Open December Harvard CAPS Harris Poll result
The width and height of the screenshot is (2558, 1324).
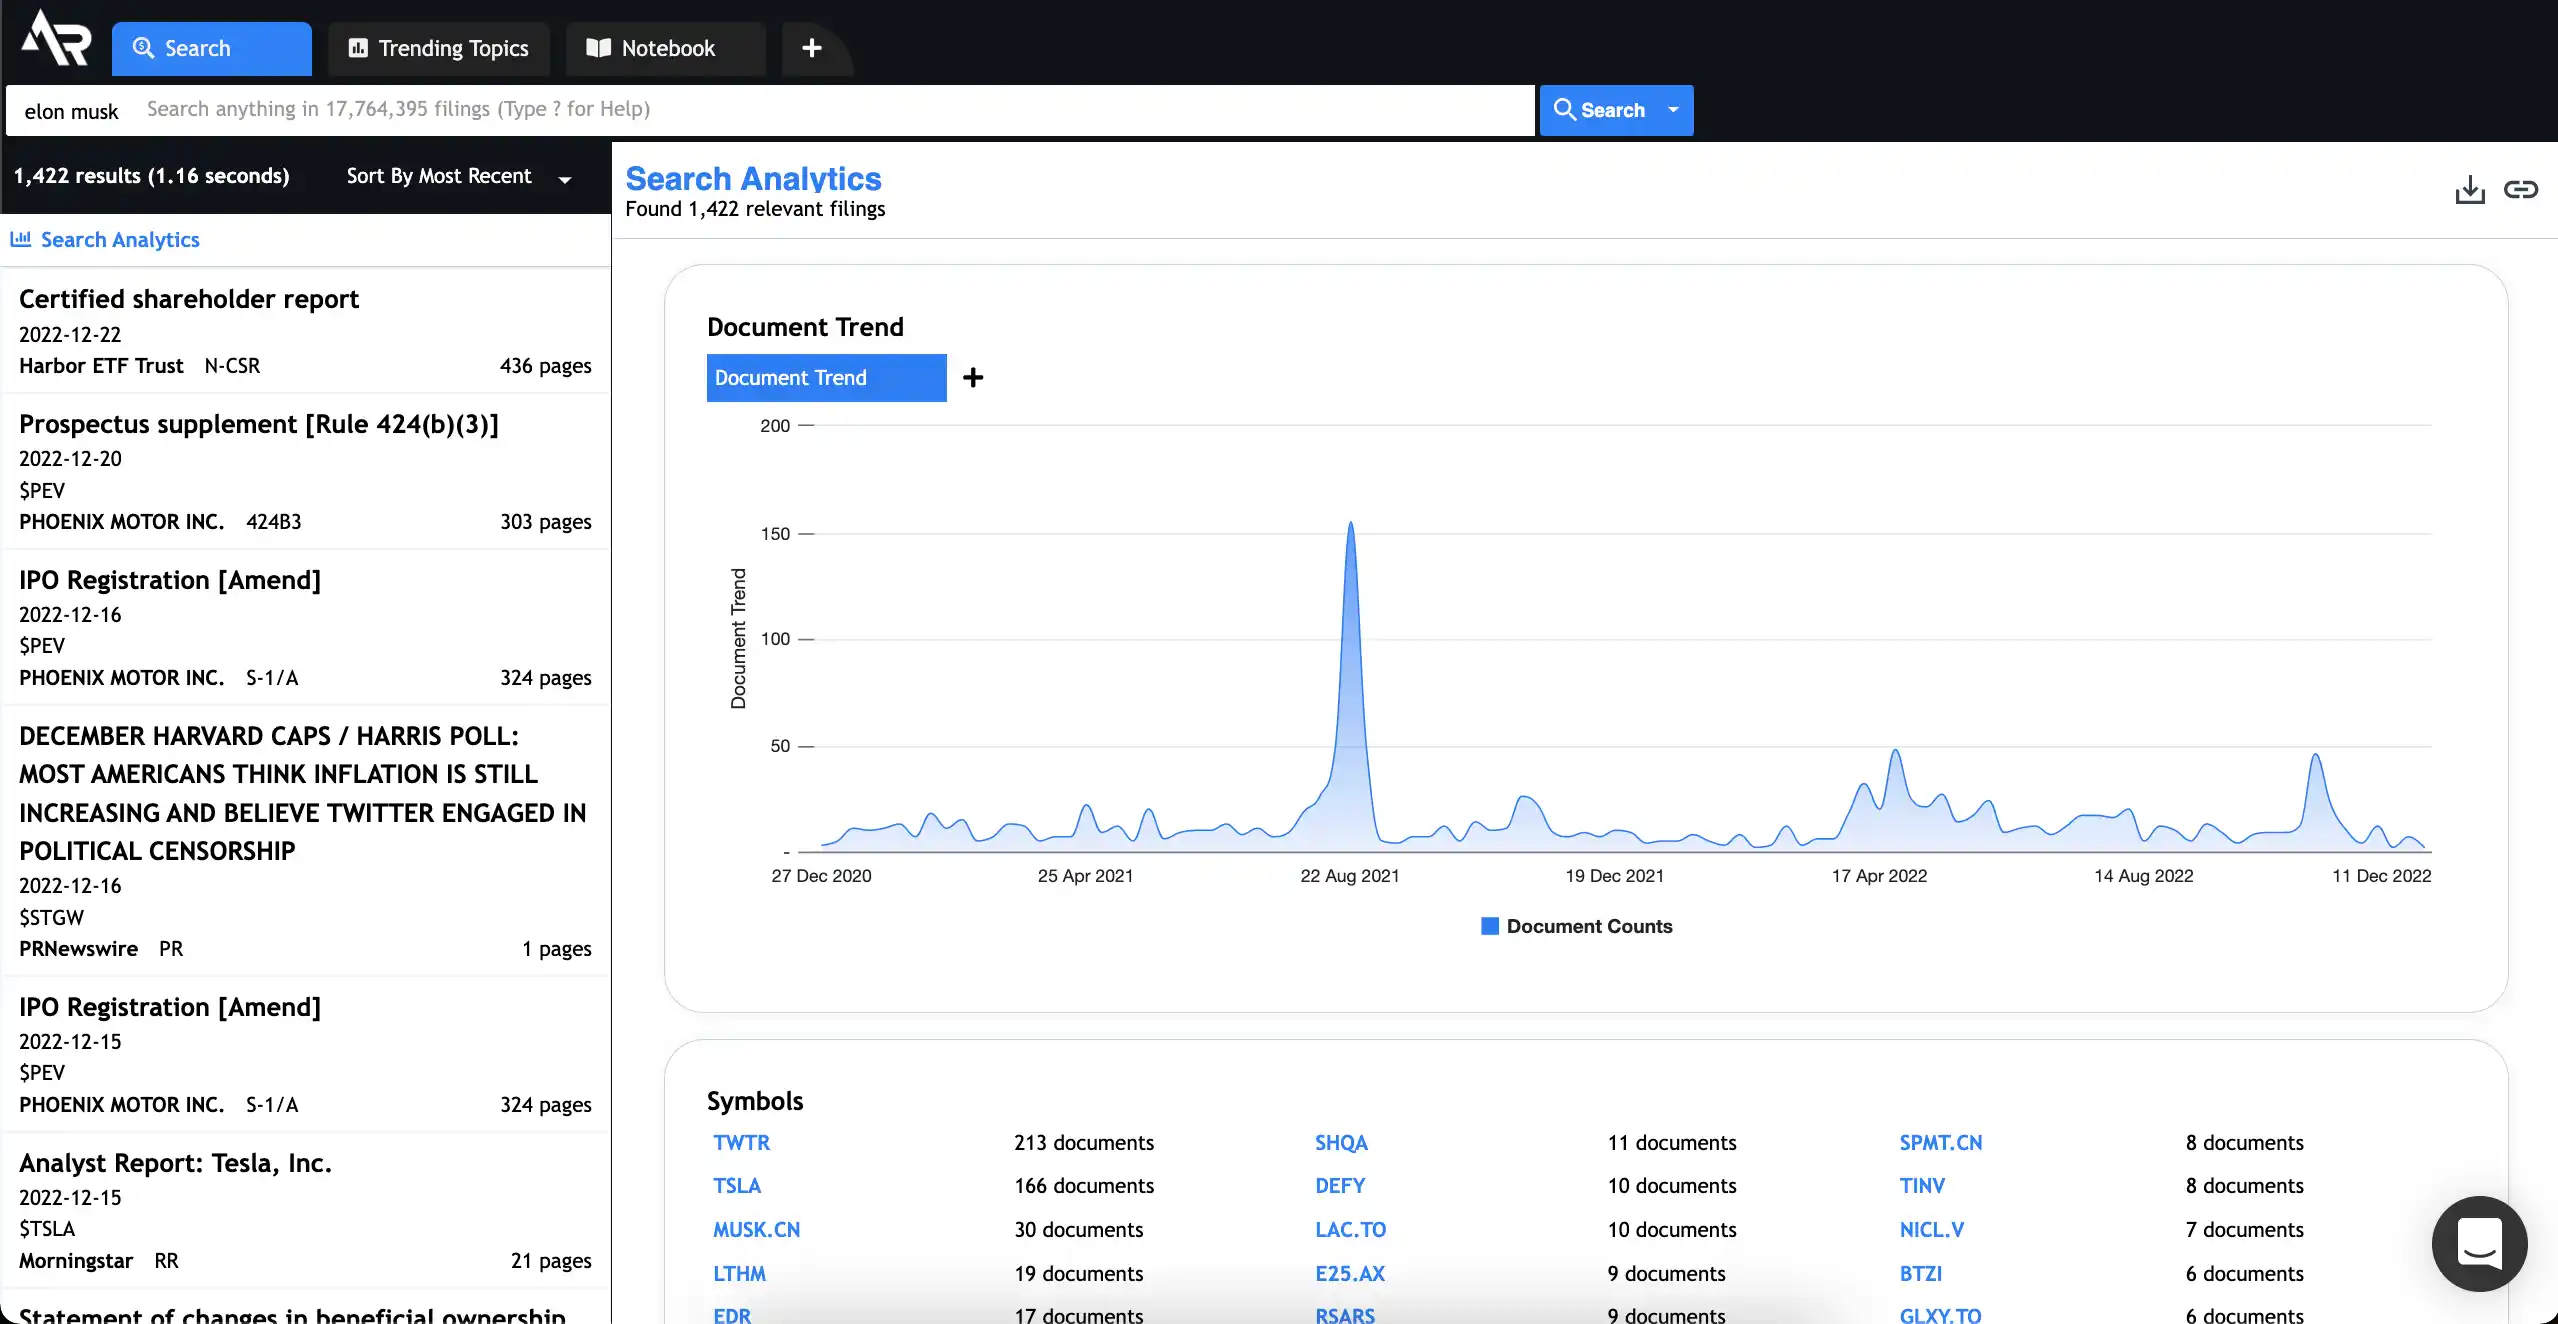[x=305, y=841]
